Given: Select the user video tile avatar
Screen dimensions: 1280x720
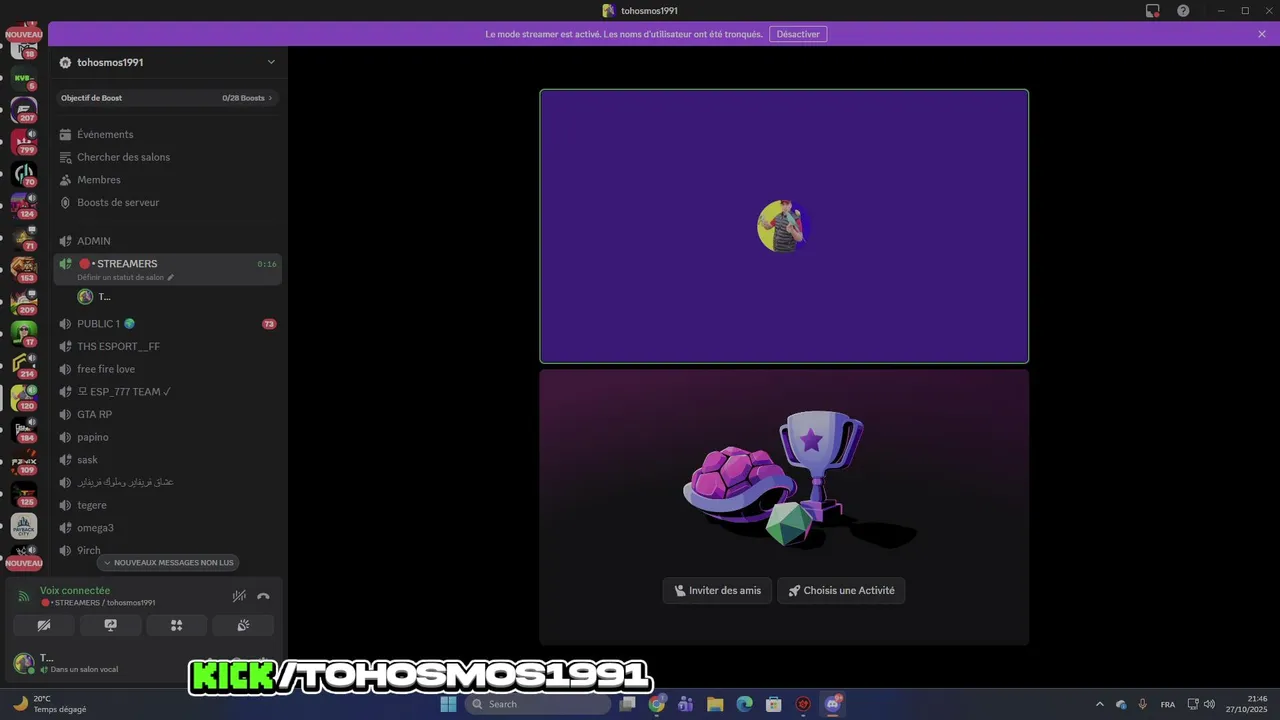Looking at the screenshot, I should tap(783, 226).
